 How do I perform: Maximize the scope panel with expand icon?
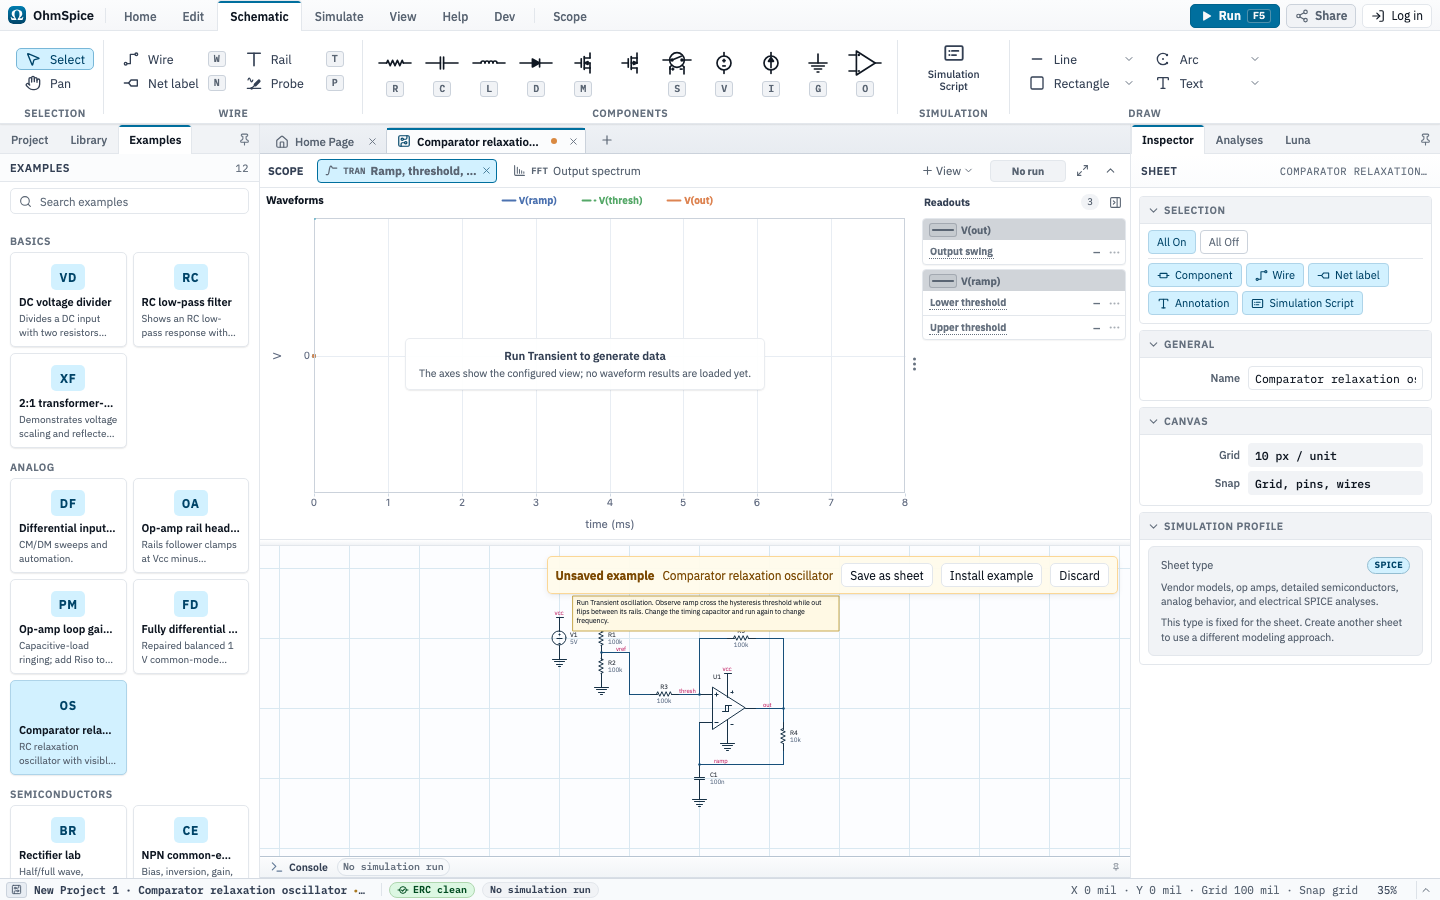point(1082,171)
